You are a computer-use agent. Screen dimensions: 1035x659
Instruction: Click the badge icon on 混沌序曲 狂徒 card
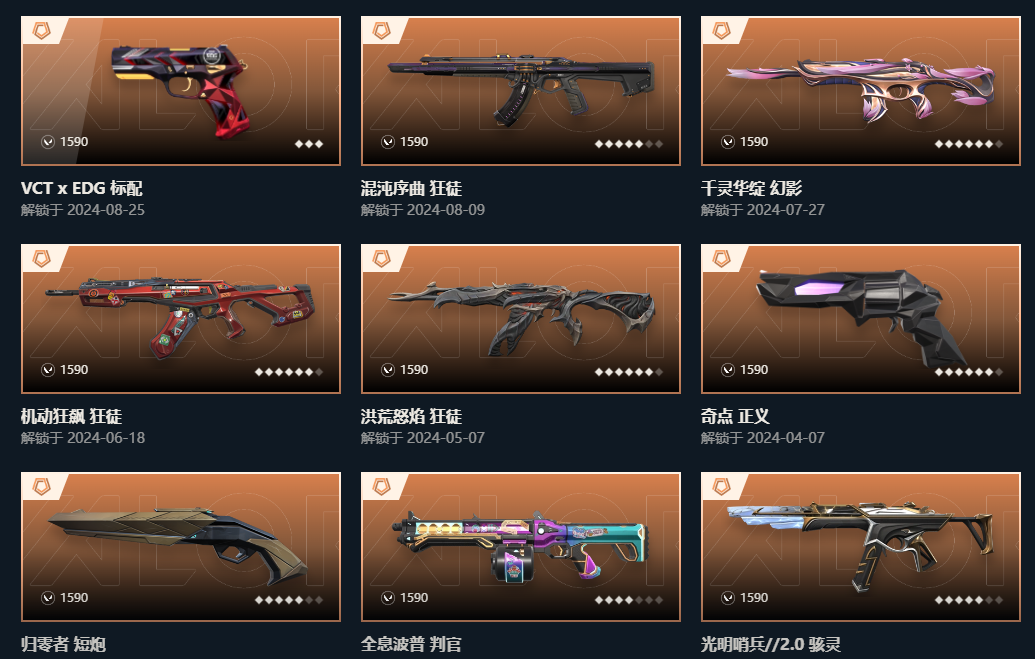click(x=382, y=30)
